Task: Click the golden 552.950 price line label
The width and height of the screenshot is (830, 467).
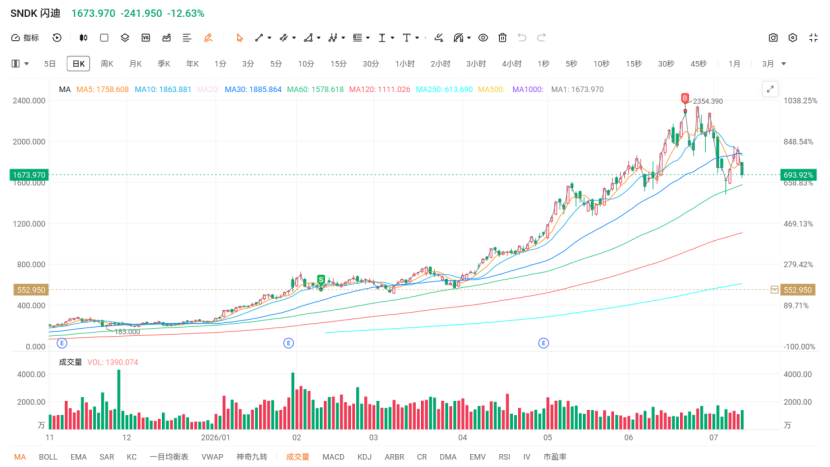Action: click(x=31, y=290)
